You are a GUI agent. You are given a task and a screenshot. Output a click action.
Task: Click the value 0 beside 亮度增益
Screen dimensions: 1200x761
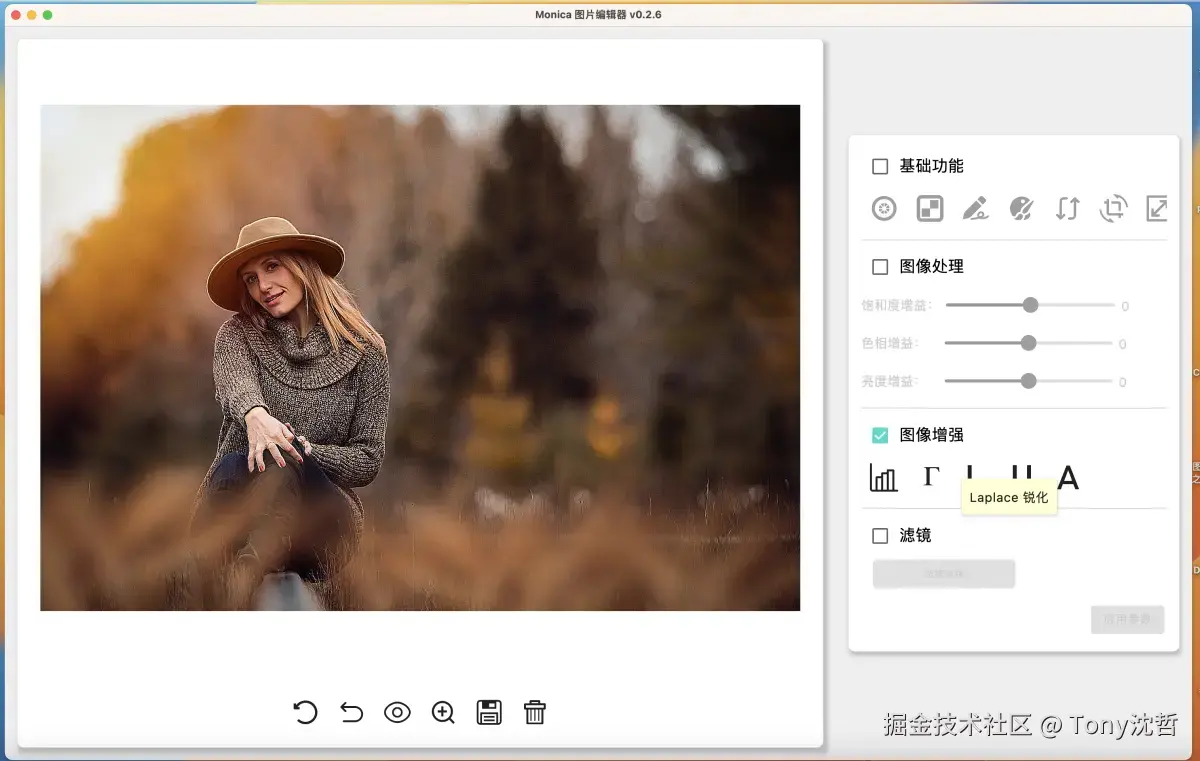1123,382
